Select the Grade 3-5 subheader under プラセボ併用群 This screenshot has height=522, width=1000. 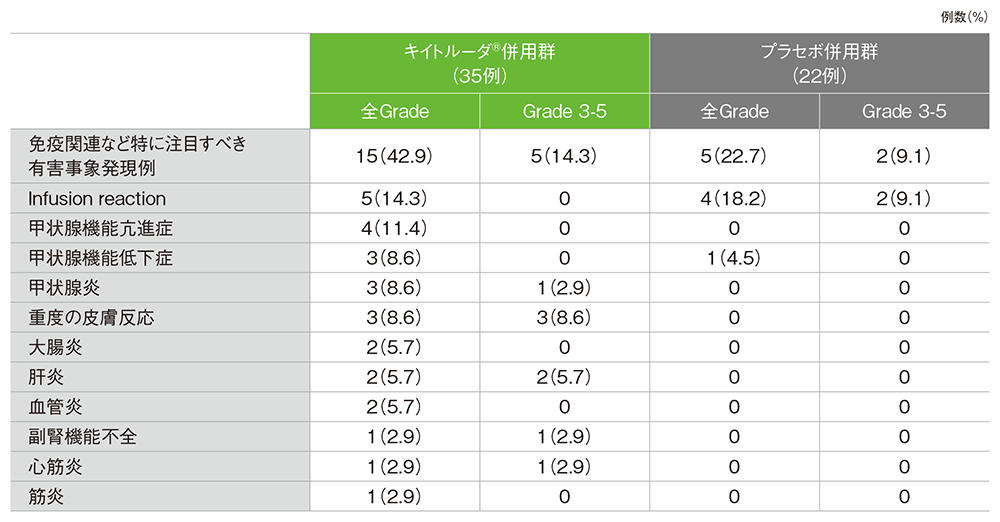[x=904, y=112]
